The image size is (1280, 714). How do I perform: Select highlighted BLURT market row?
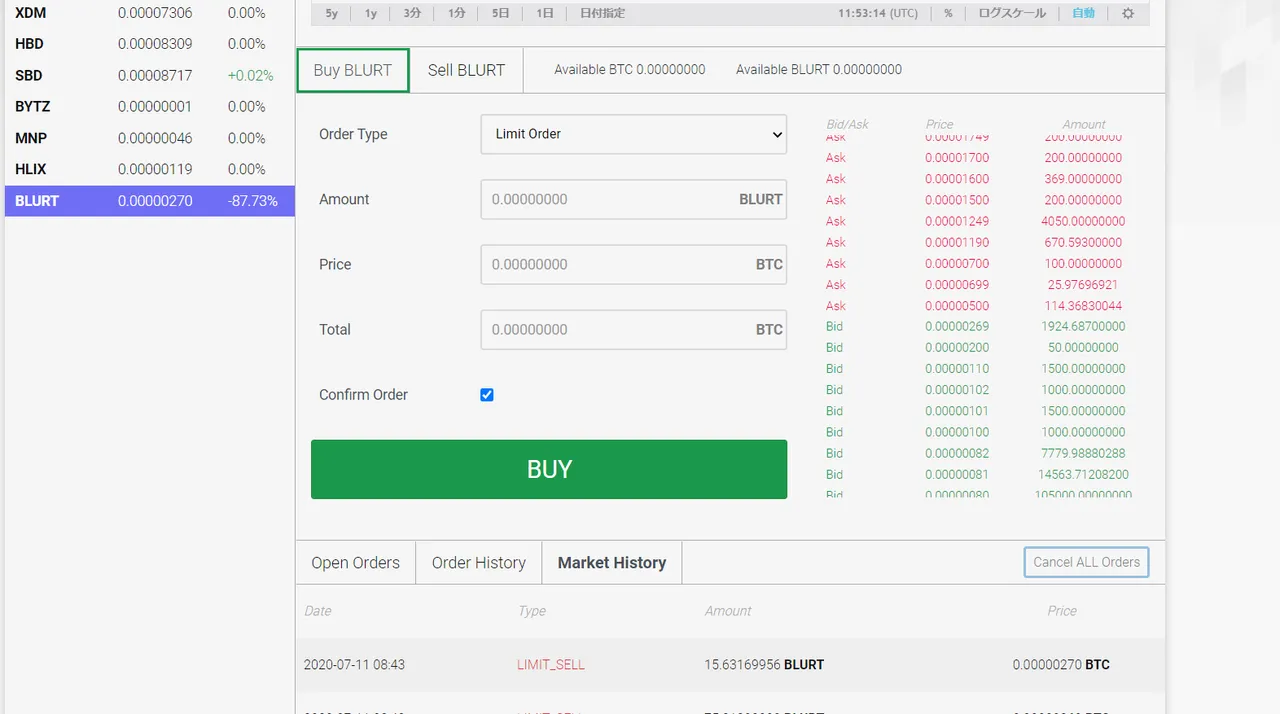(150, 201)
